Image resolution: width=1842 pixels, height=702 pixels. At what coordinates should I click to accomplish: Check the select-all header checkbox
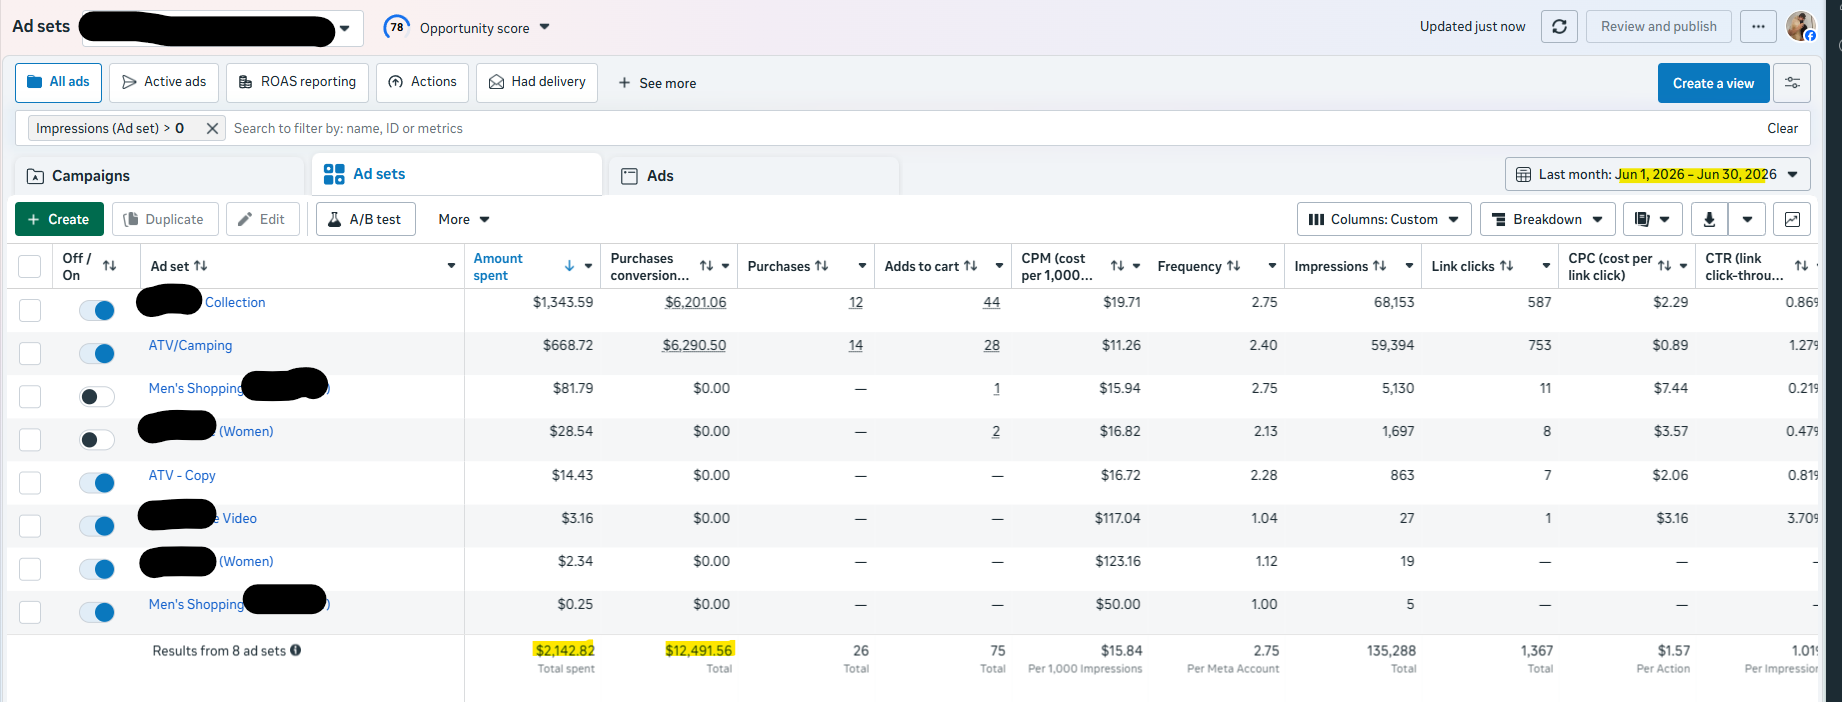[x=30, y=266]
